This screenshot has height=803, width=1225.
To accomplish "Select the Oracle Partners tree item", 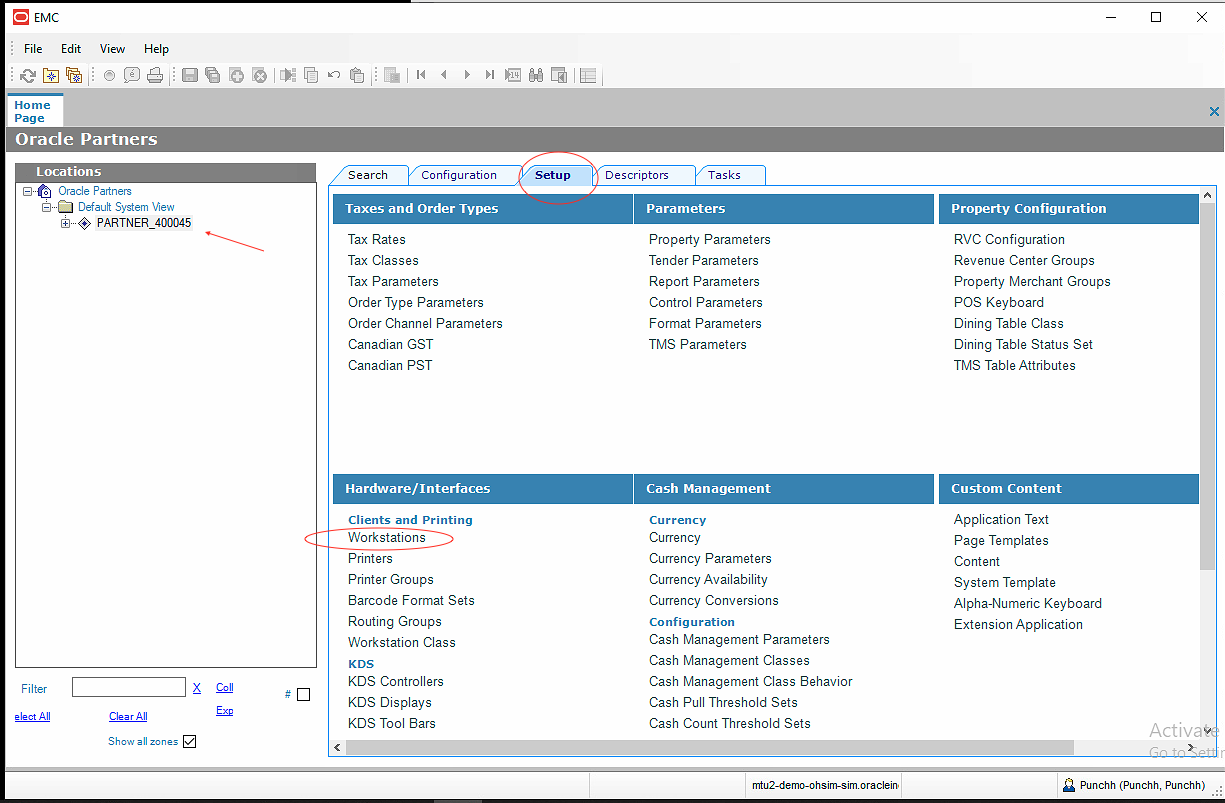I will point(95,191).
